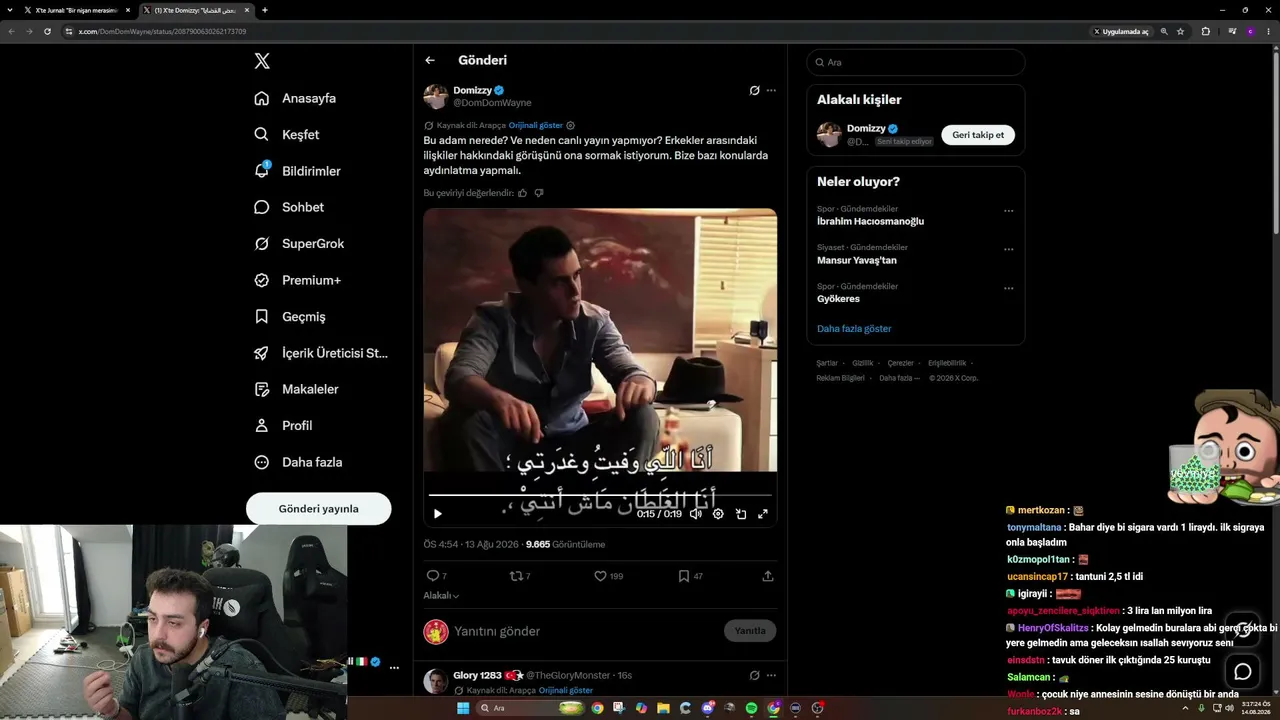Click the Yanıtla button

click(750, 631)
